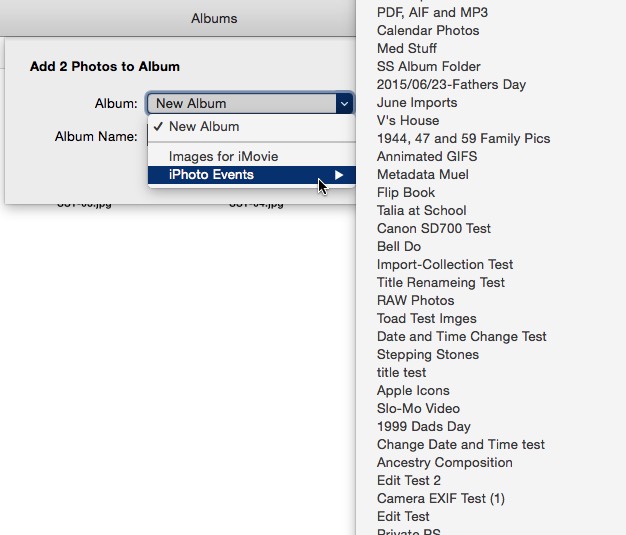Pick the Calendar Photos event
This screenshot has height=535, width=626.
pos(428,30)
